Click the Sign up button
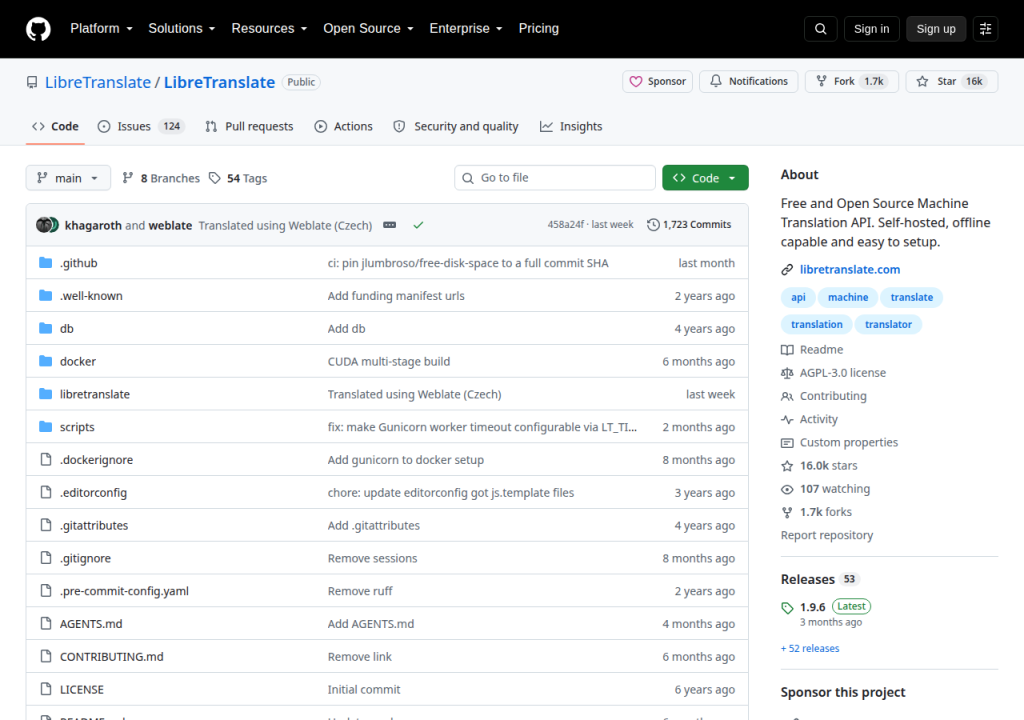The image size is (1024, 720). tap(936, 29)
